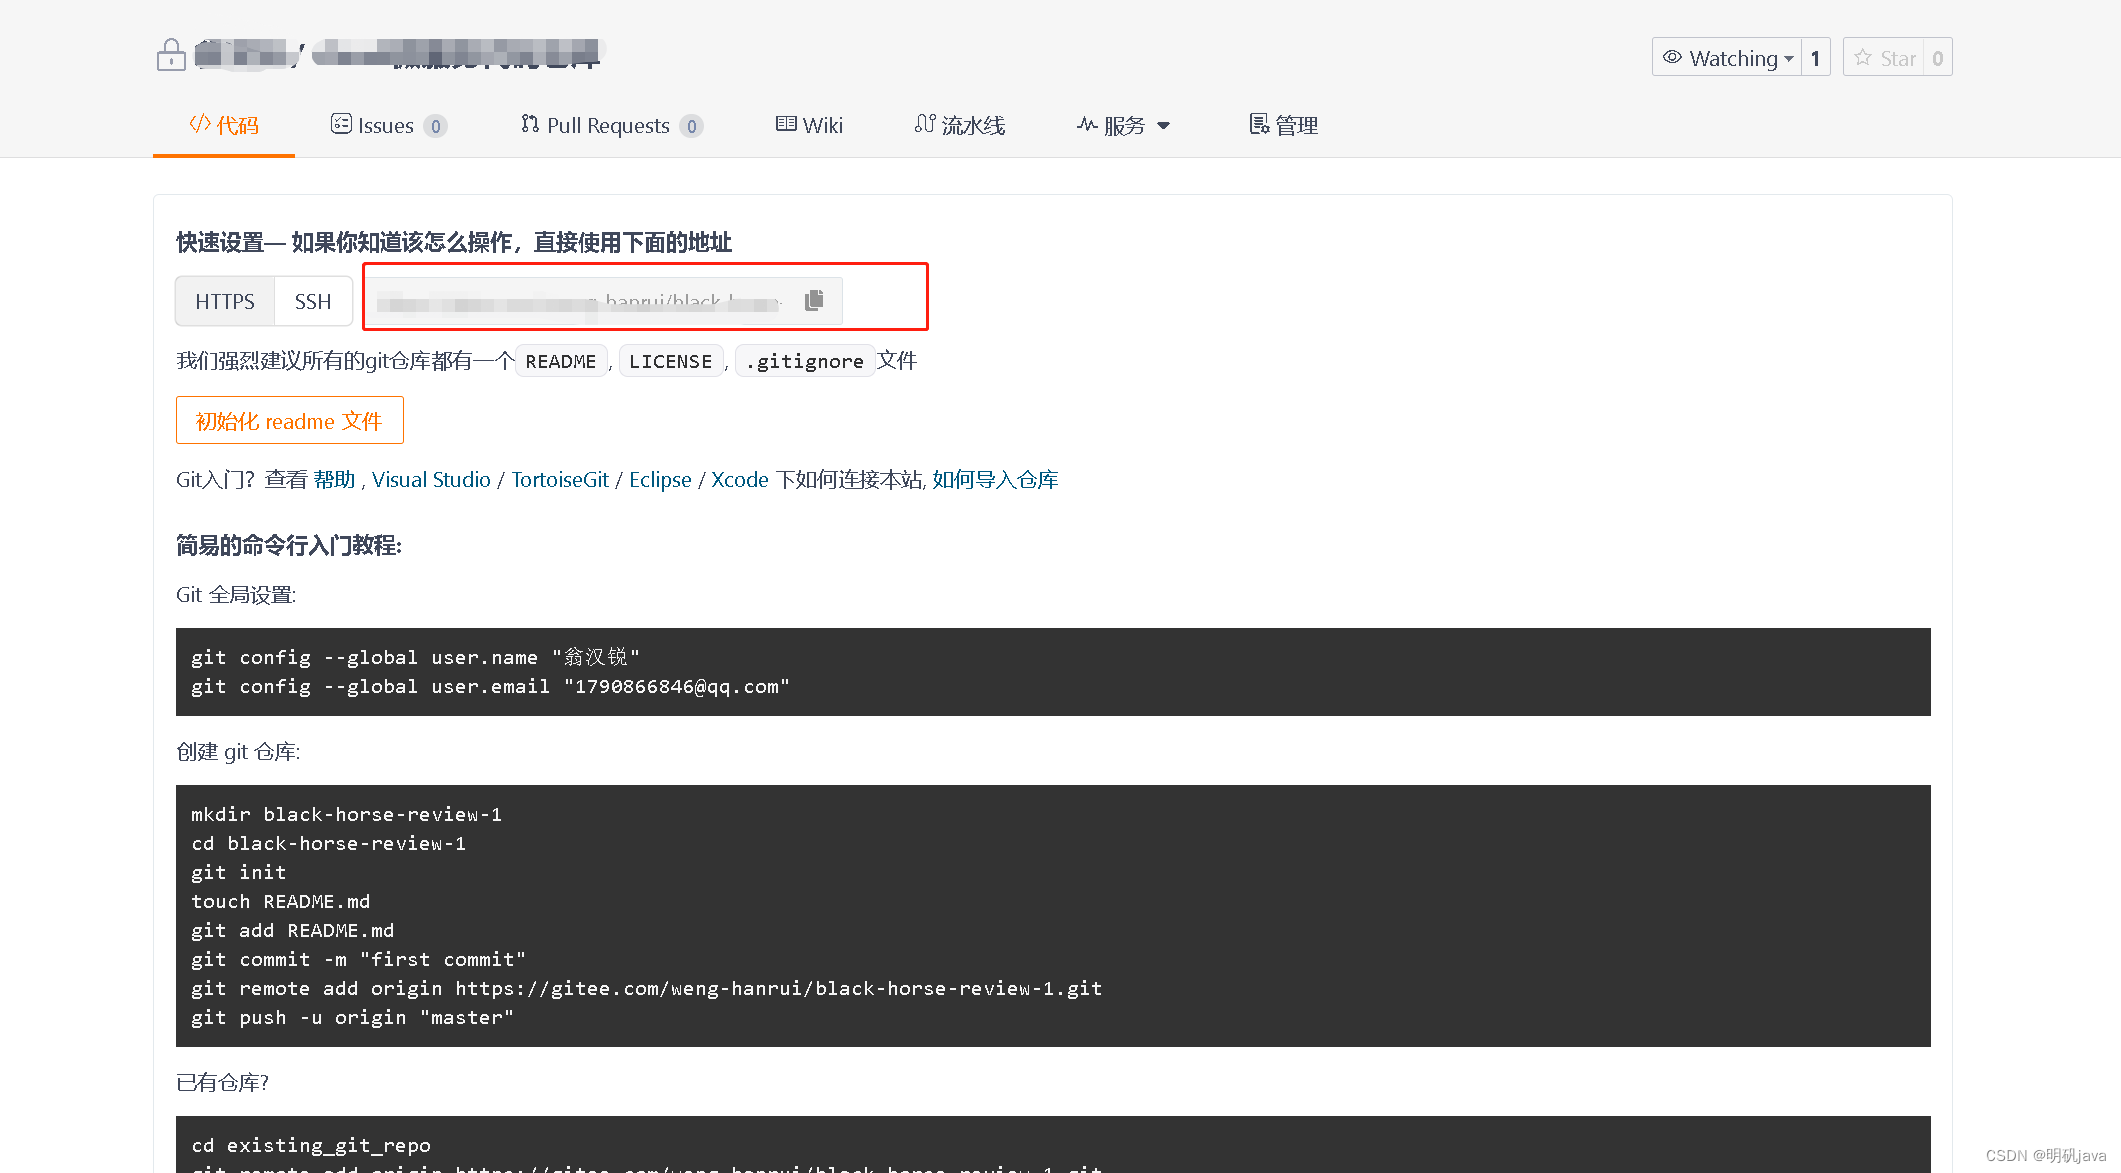Open the Pull Requests tab
The width and height of the screenshot is (2121, 1173).
click(x=610, y=125)
